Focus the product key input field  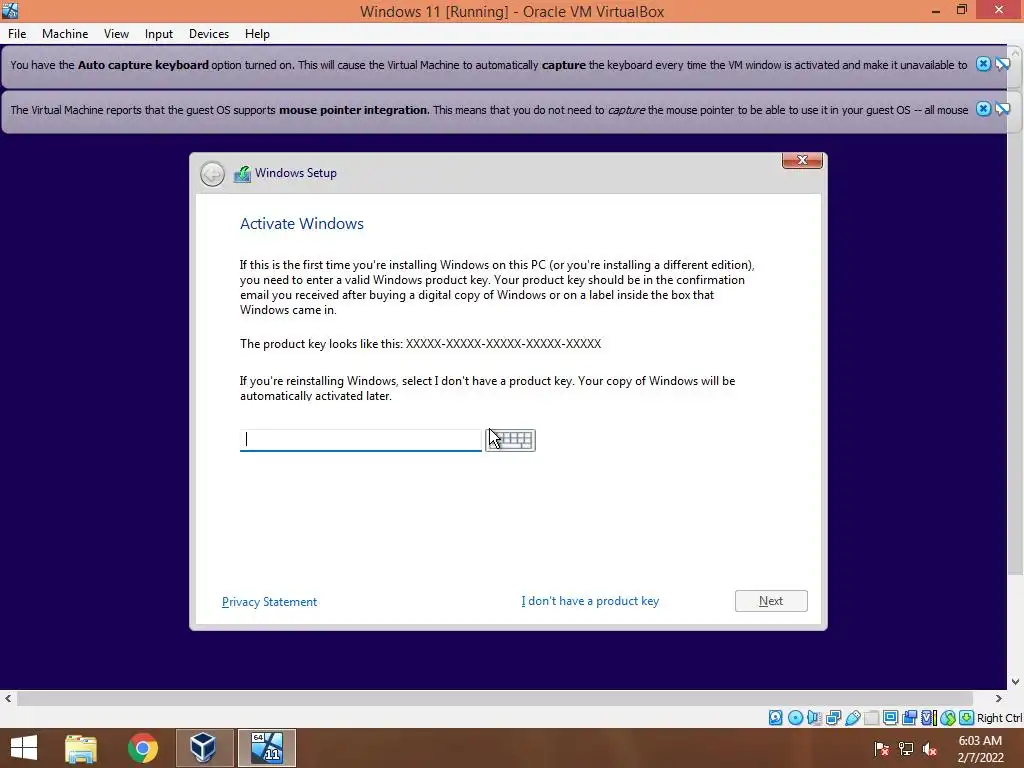[x=360, y=440]
